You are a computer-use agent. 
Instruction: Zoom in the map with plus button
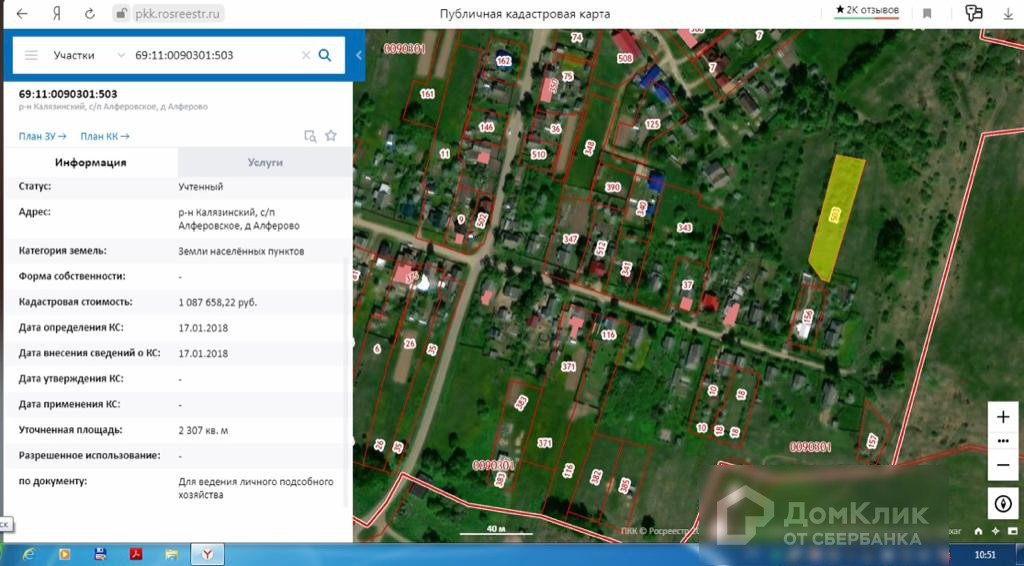click(x=1003, y=417)
